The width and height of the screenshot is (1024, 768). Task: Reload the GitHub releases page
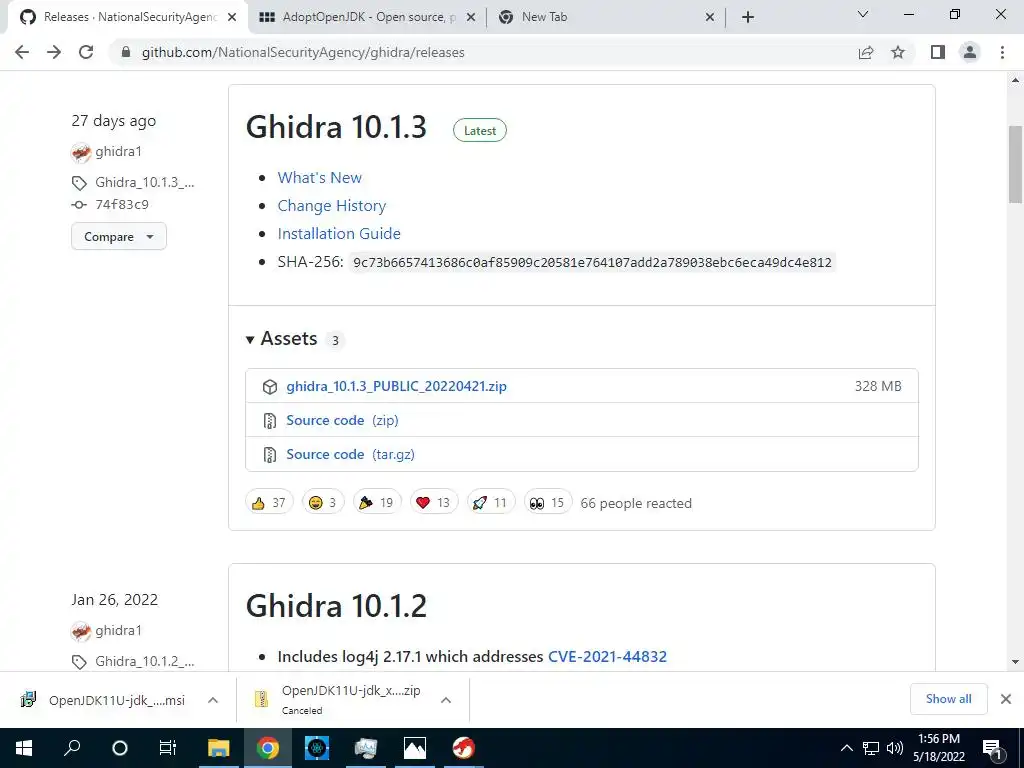[x=86, y=52]
